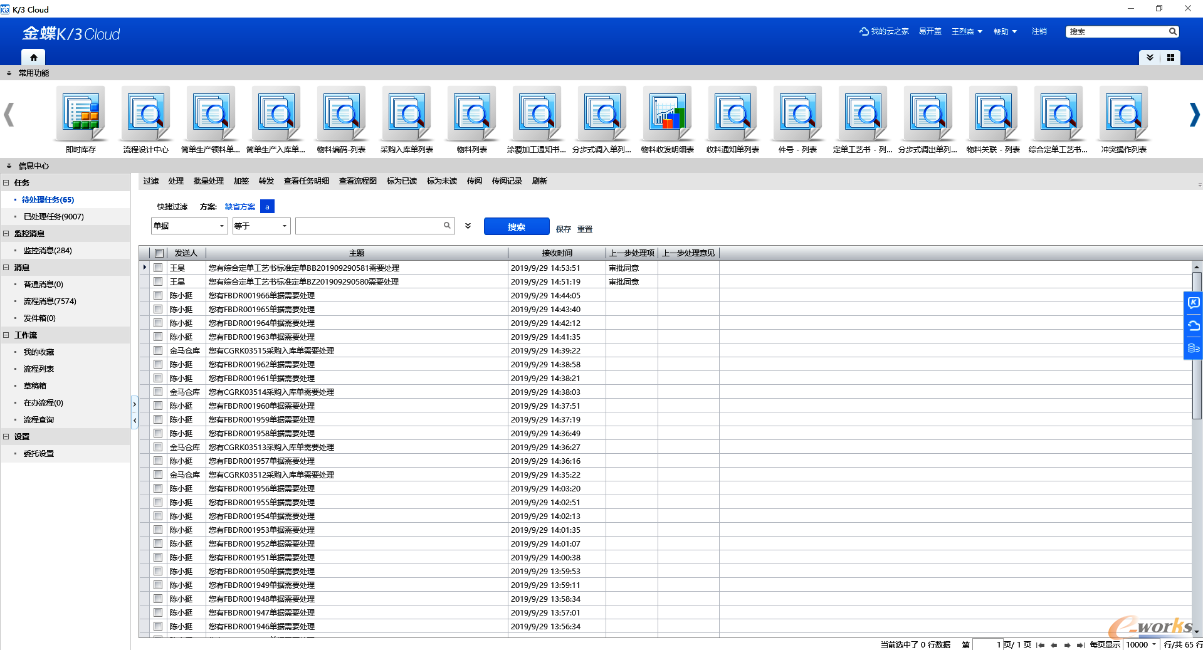This screenshot has height=650, width=1203.
Task: Open the 件号-列表 shortcut icon
Action: tap(798, 113)
